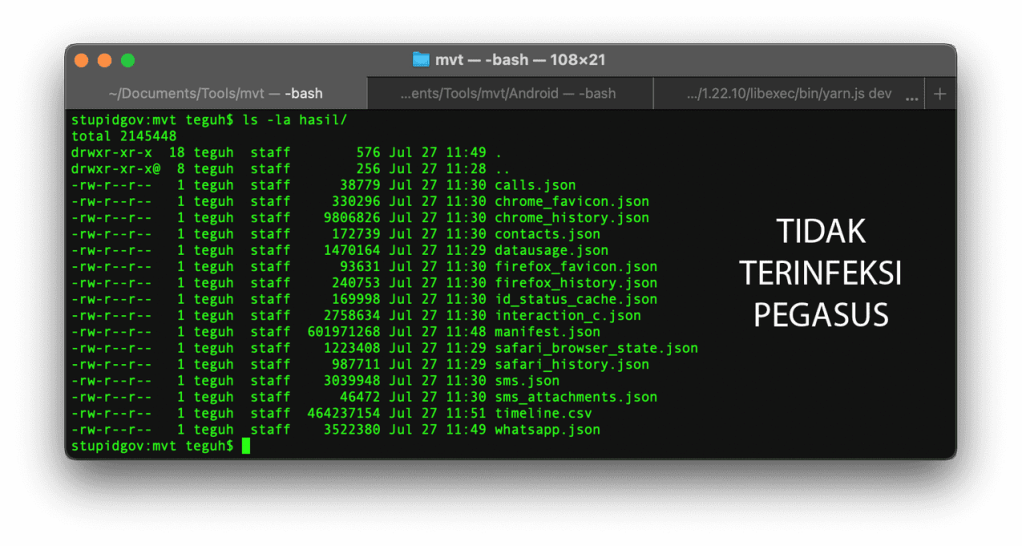Select the yarn.js dev tab
Viewport: 1022px width, 546px height.
(x=788, y=94)
